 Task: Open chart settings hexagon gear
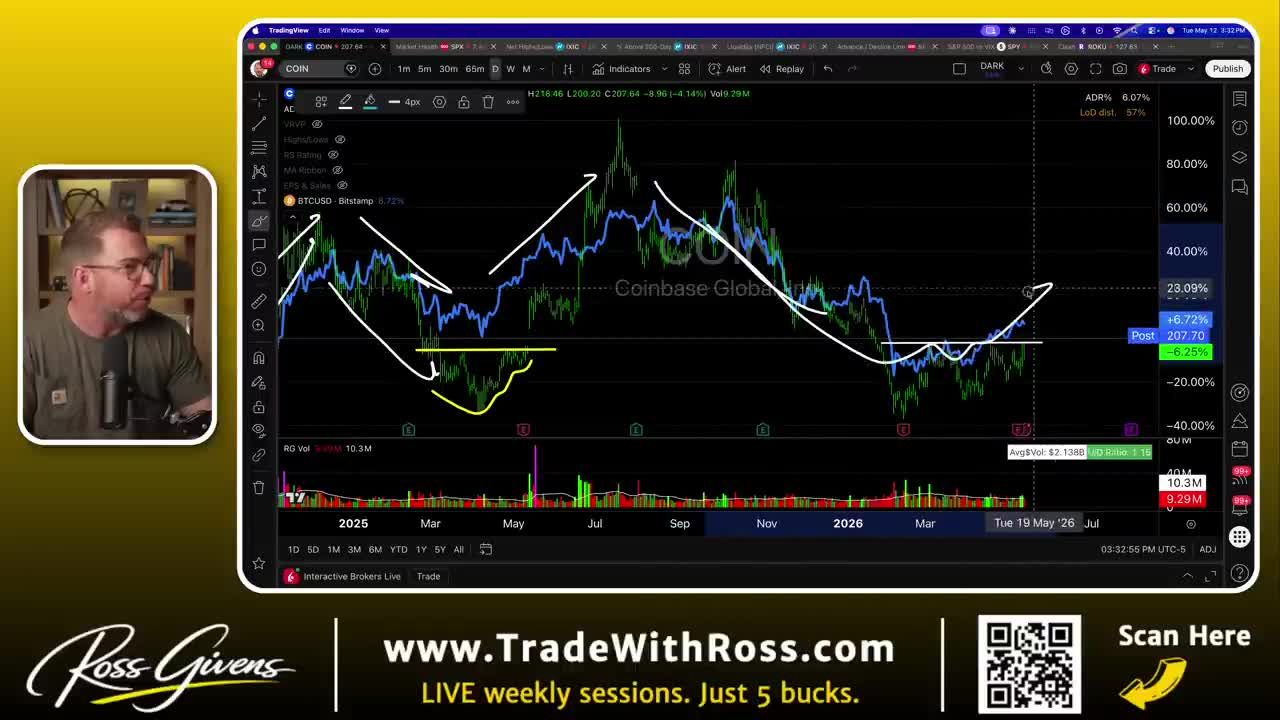point(1071,69)
